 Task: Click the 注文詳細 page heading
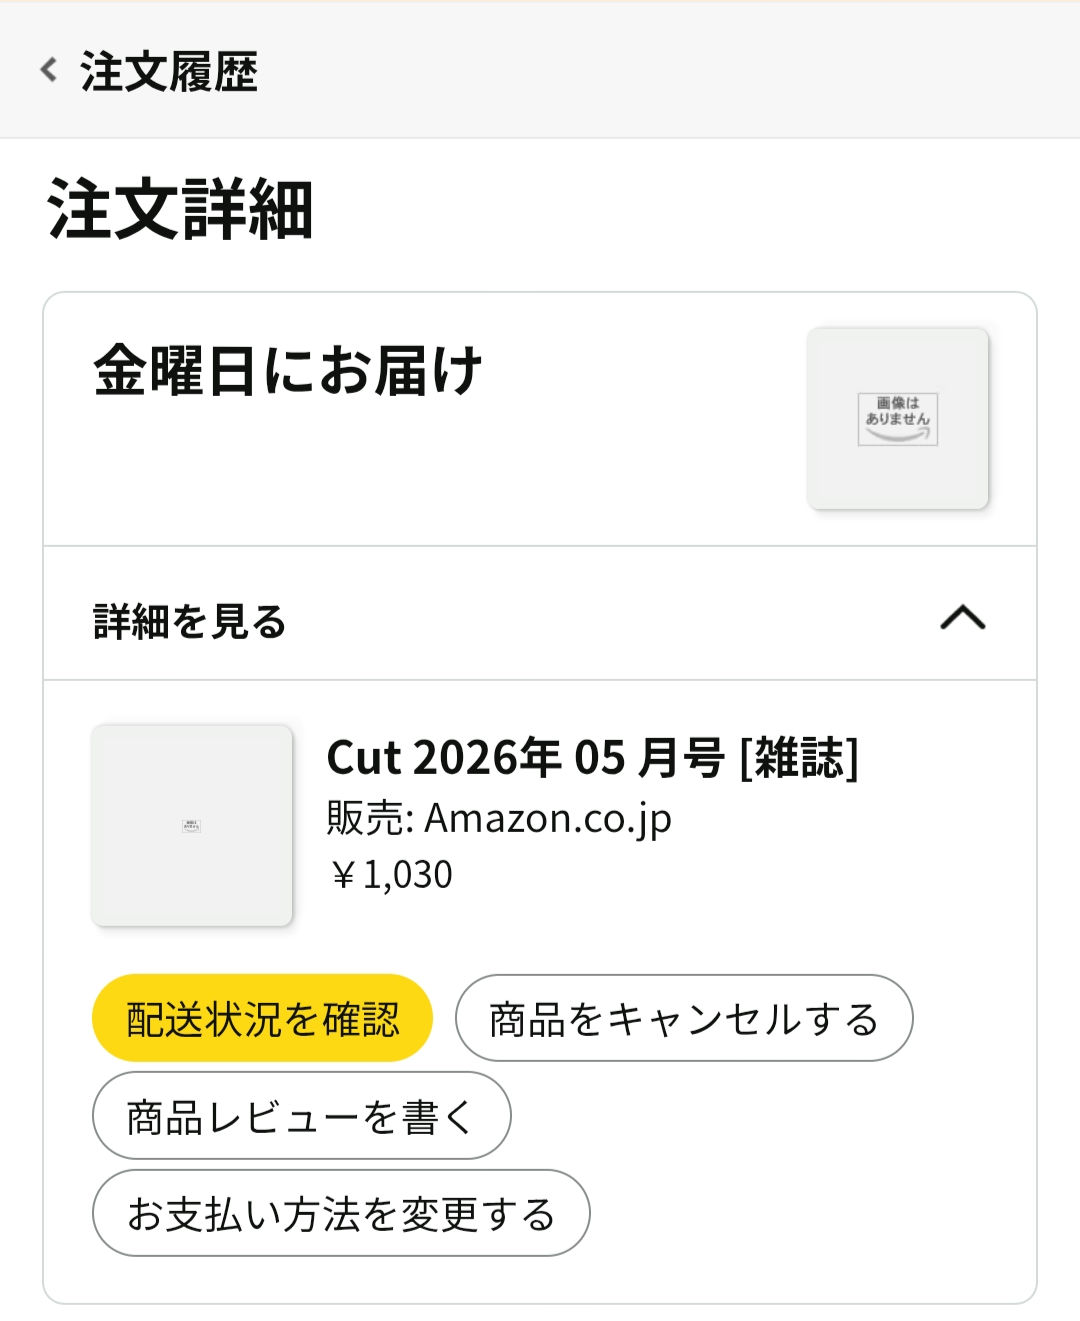coord(181,210)
